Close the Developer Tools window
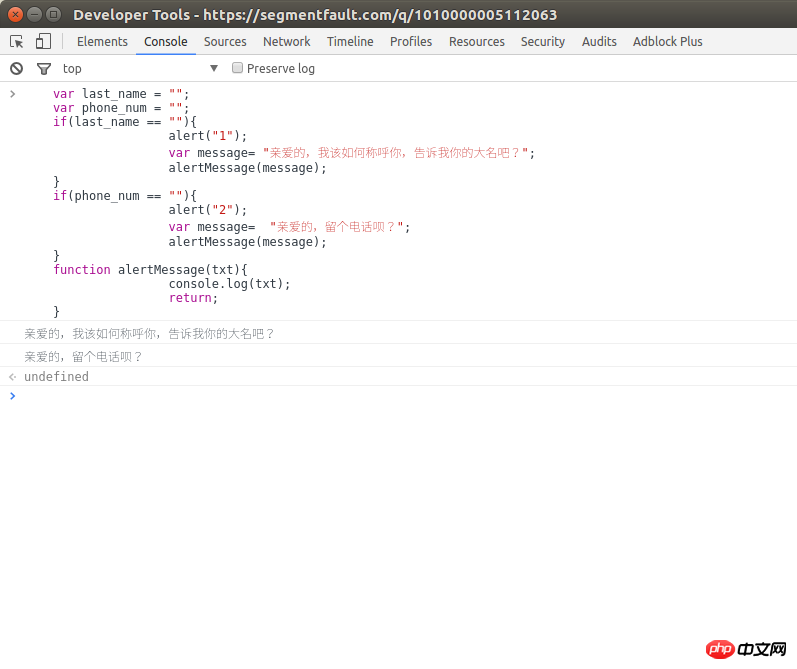Viewport: 797px width, 669px height. pos(16,14)
